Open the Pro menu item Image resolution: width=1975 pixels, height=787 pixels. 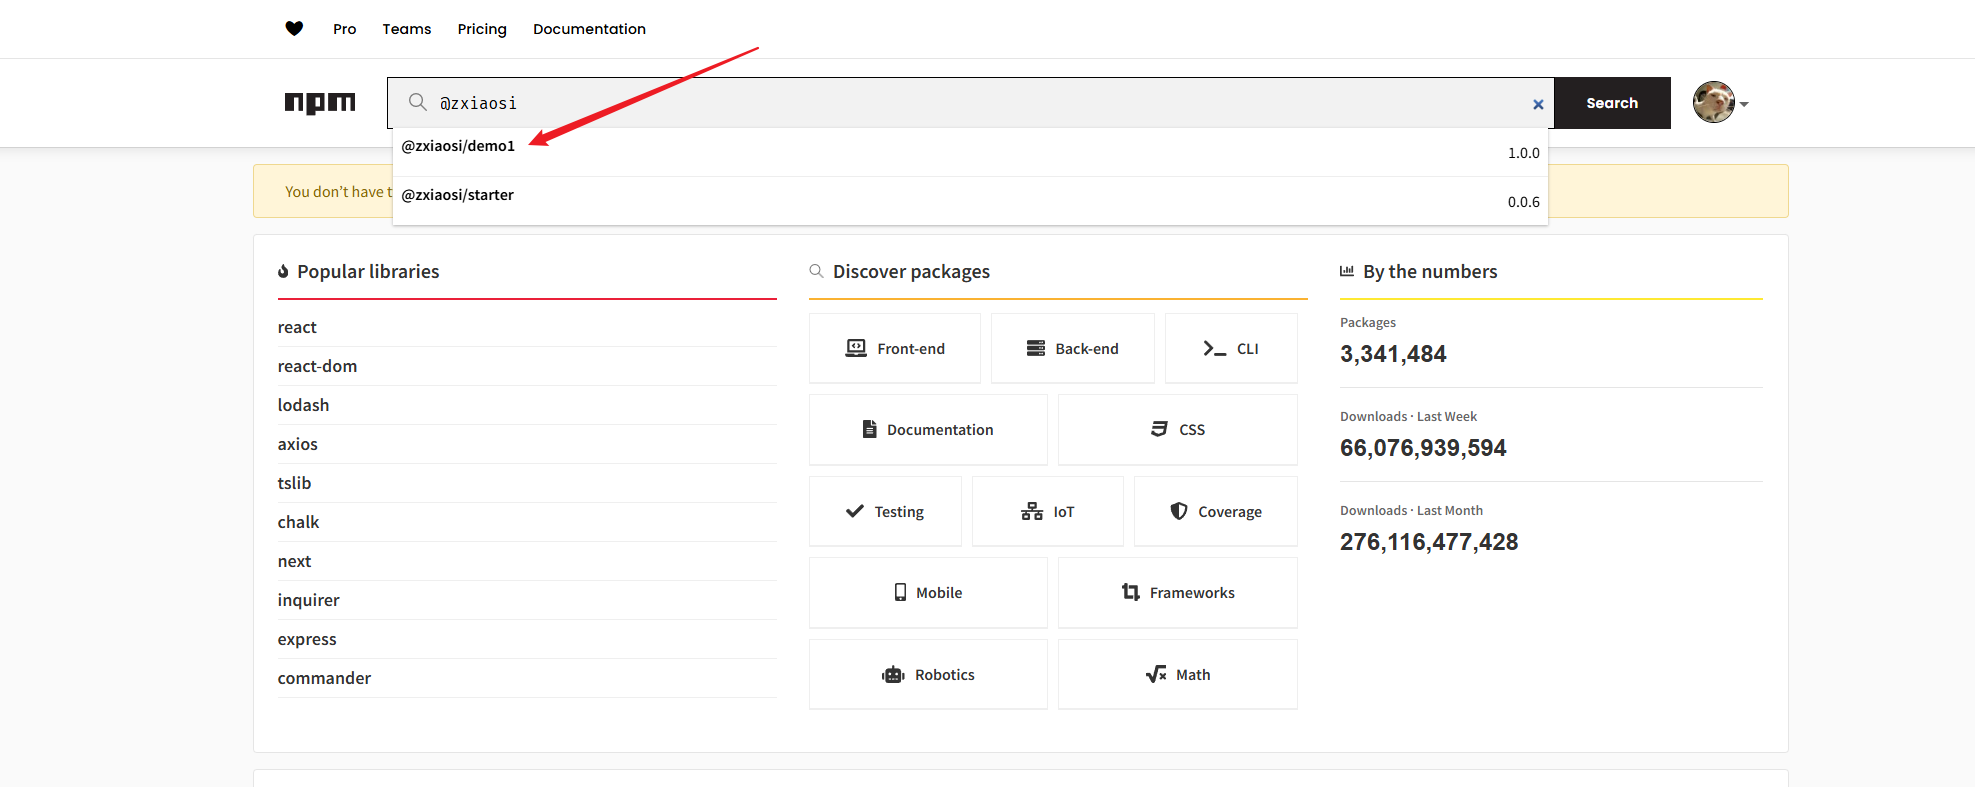click(344, 29)
